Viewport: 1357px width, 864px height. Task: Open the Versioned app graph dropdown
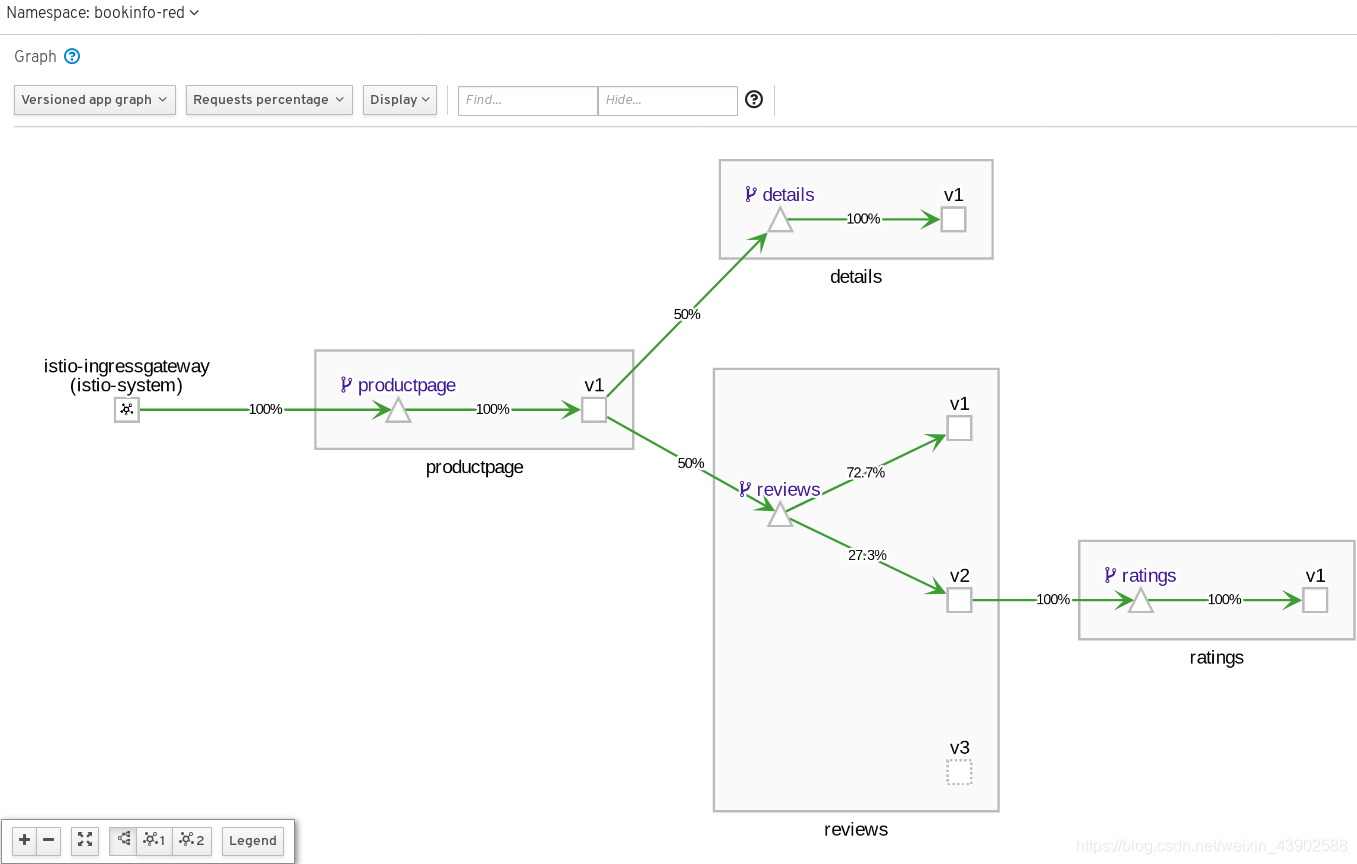tap(95, 100)
